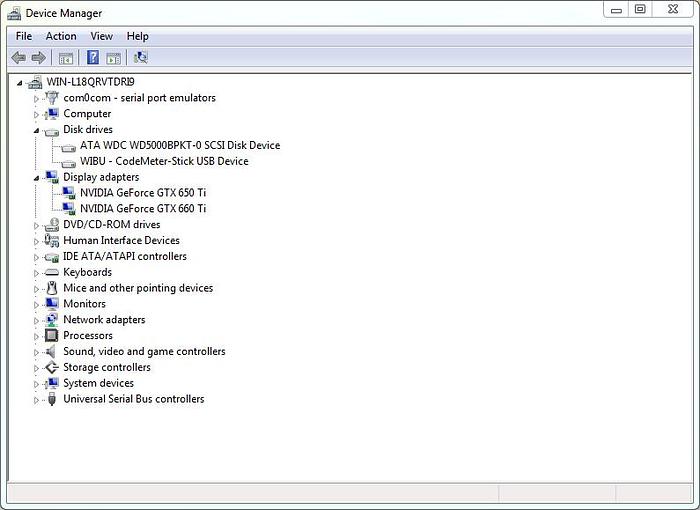The width and height of the screenshot is (700, 510).
Task: Click the Show/Hide Action Pane toolbar icon
Action: click(x=114, y=58)
